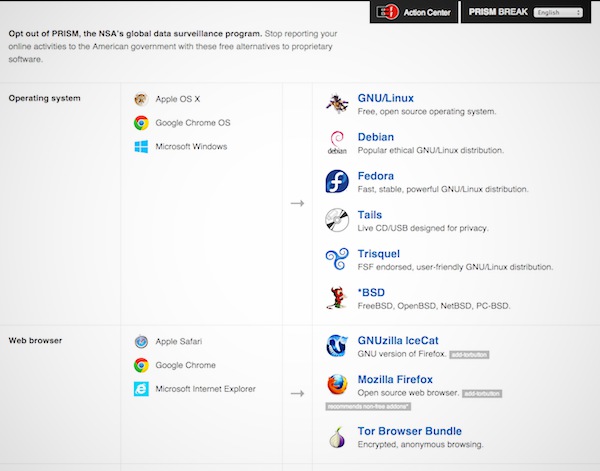Click the 'FSF endorsed, user-friendly' description
The width and height of the screenshot is (600, 471).
click(x=455, y=267)
